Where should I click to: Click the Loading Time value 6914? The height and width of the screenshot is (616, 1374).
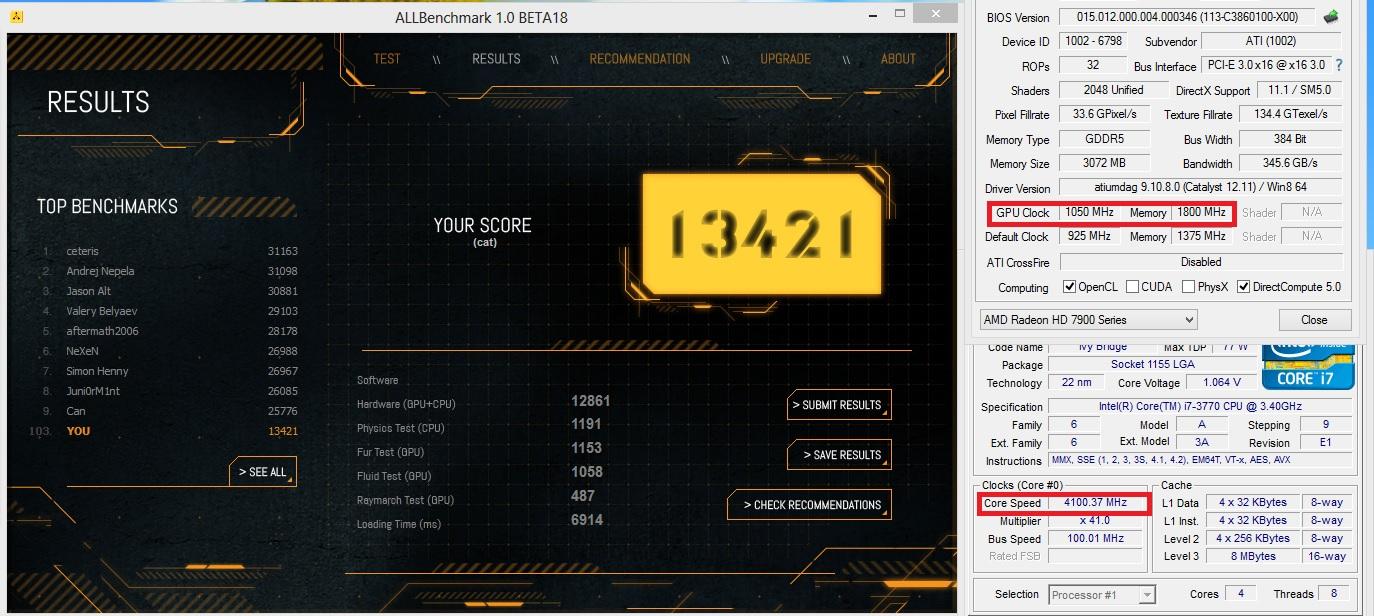[587, 521]
